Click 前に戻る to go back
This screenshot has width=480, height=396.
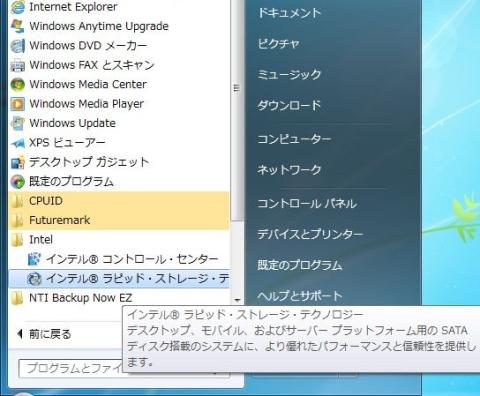(x=50, y=334)
